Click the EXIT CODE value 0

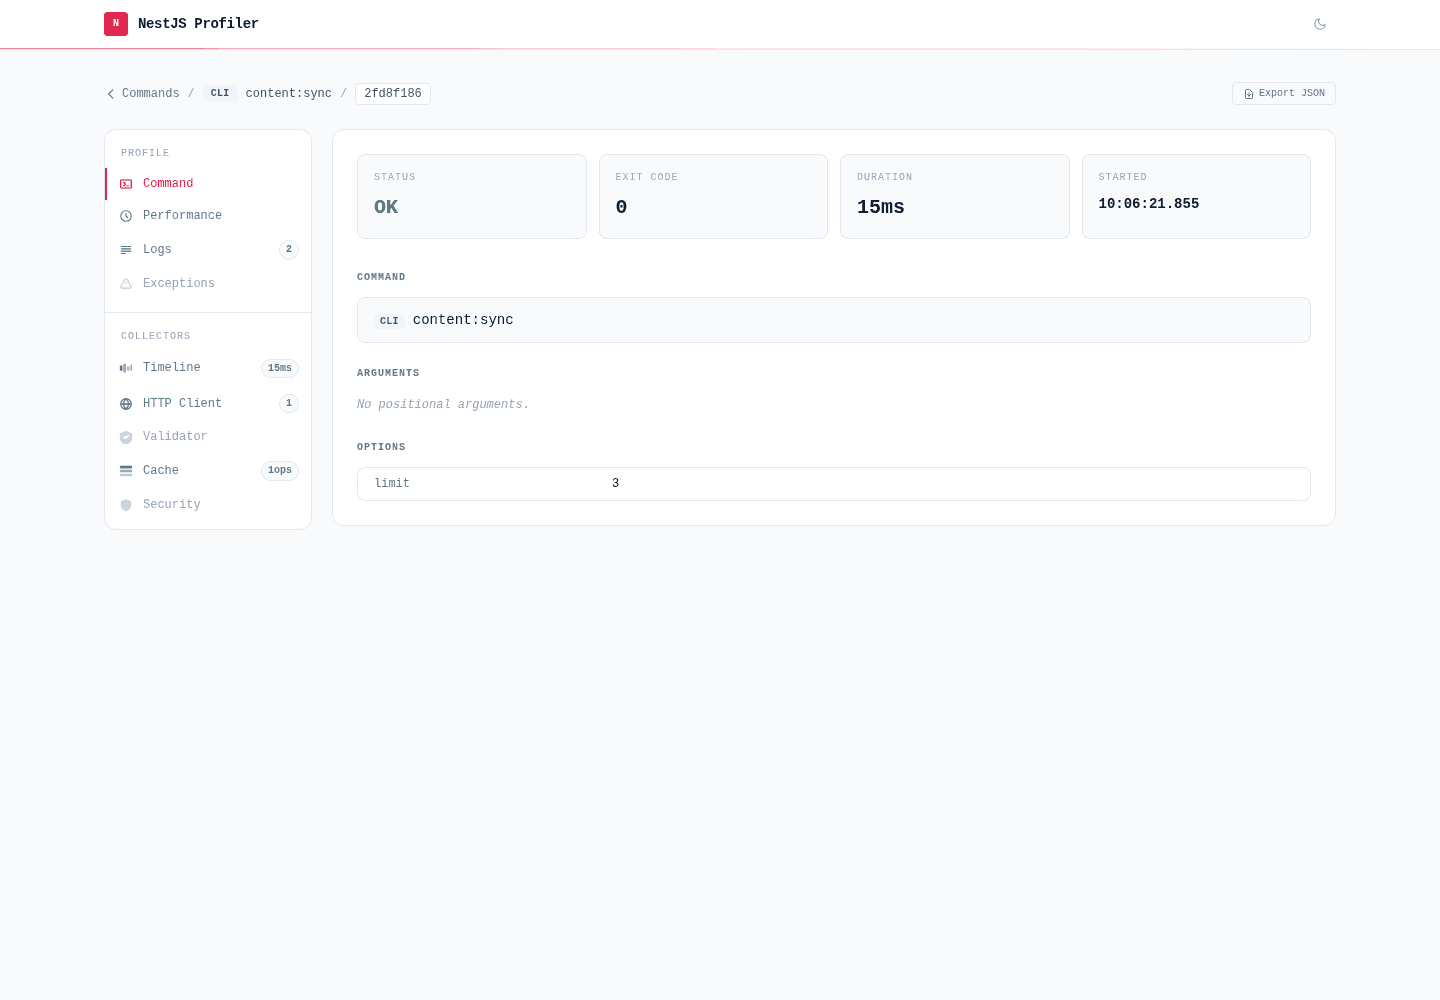pos(621,207)
